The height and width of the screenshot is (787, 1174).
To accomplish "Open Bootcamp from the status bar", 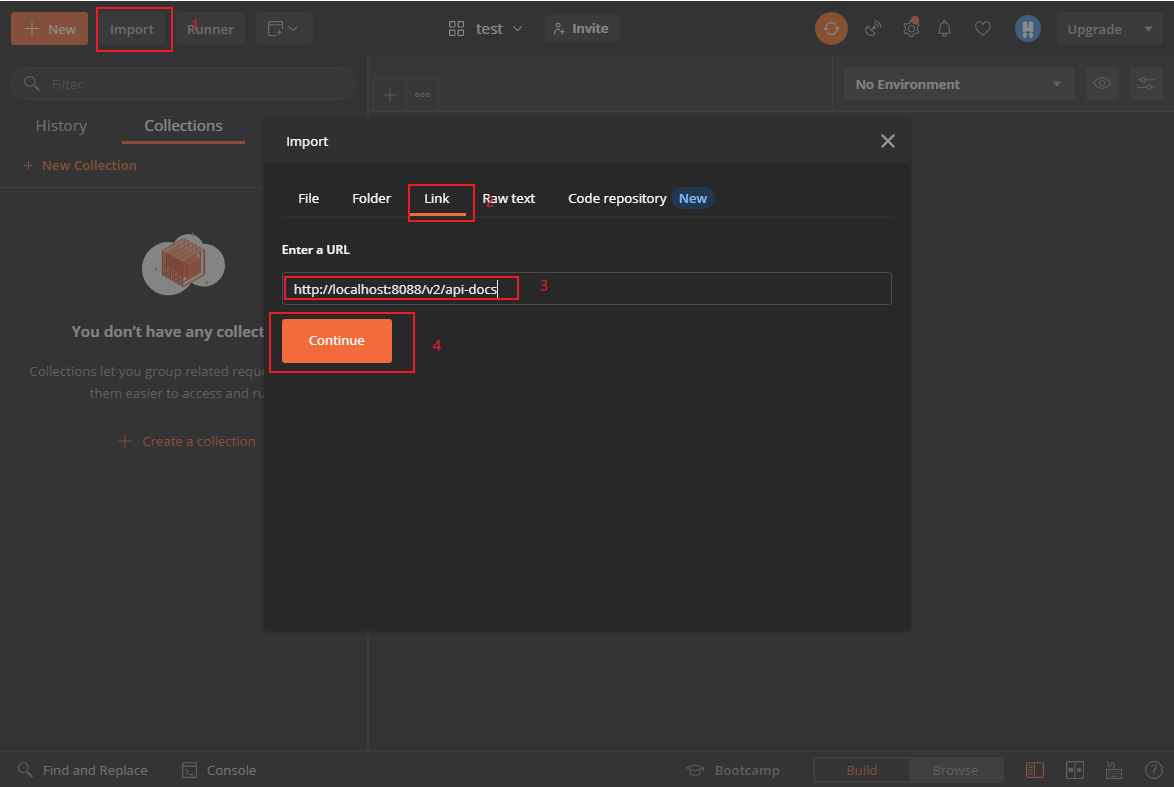I will [733, 771].
